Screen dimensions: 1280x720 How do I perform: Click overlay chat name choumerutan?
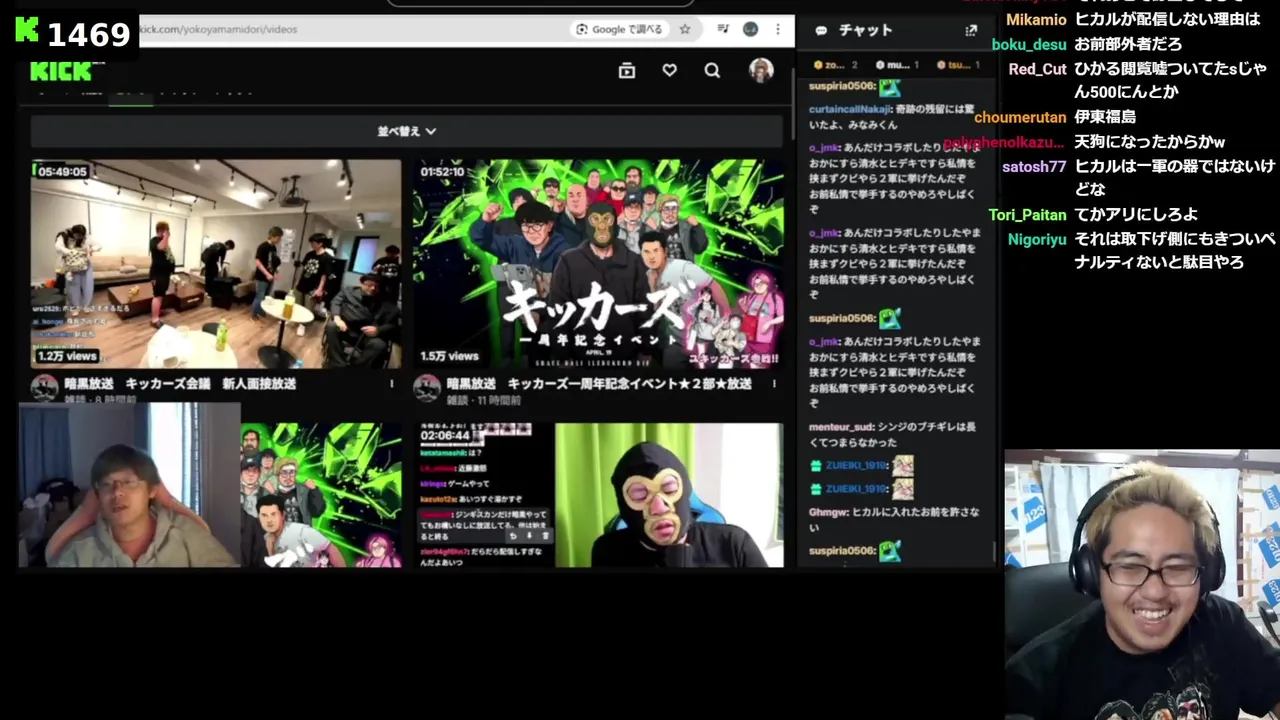[x=1021, y=117]
